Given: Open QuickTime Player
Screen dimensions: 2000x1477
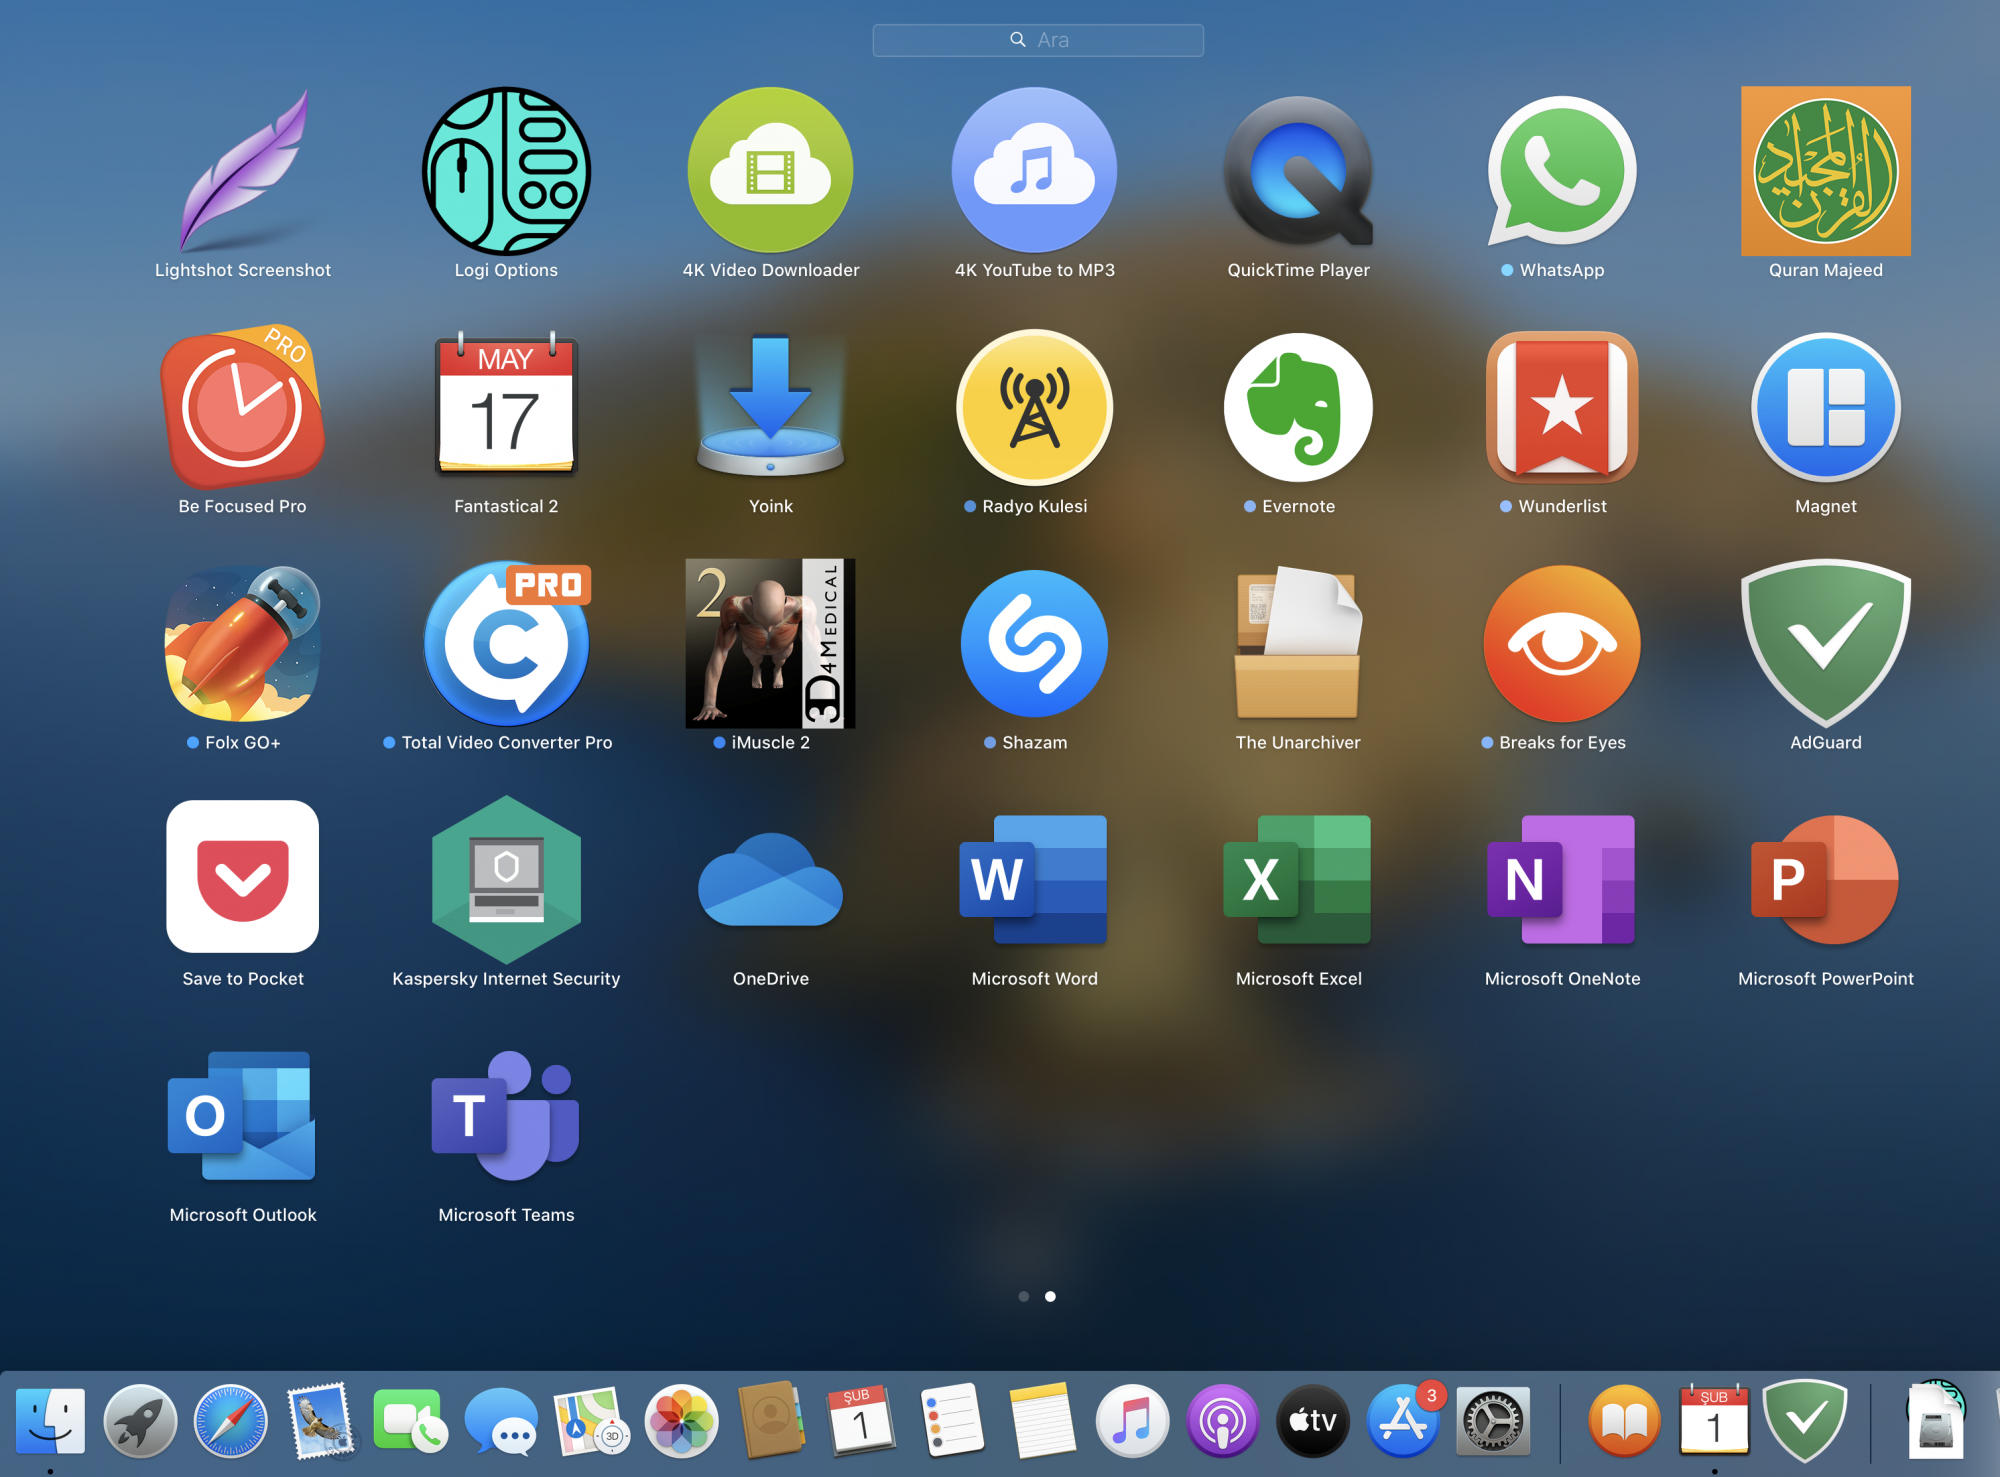Looking at the screenshot, I should (x=1298, y=170).
